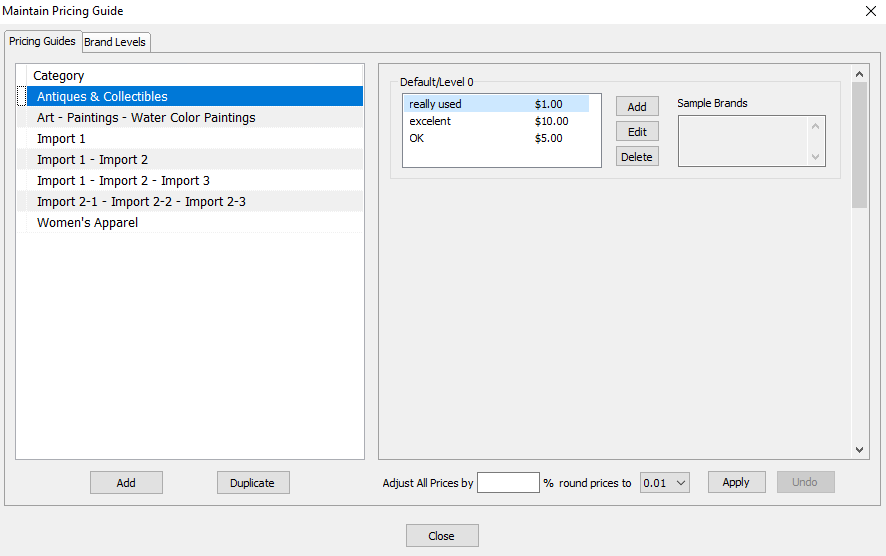Select Art - Paintings - Water Color Paintings category

click(x=190, y=118)
